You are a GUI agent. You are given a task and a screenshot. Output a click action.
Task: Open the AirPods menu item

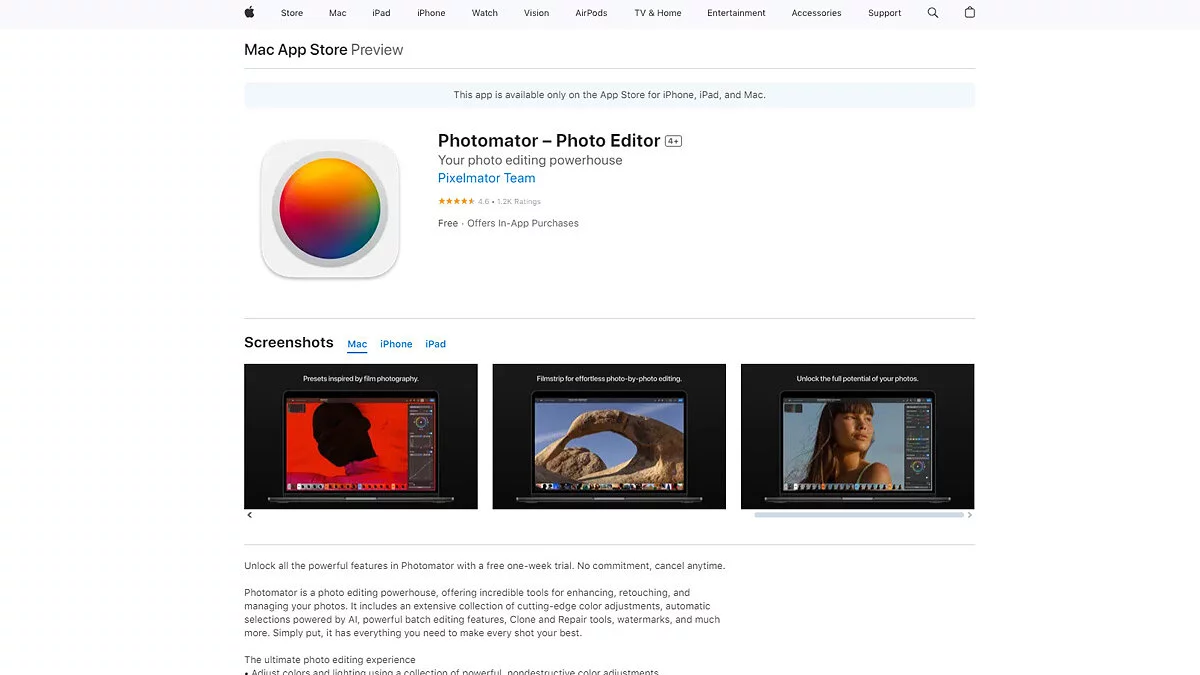click(591, 13)
